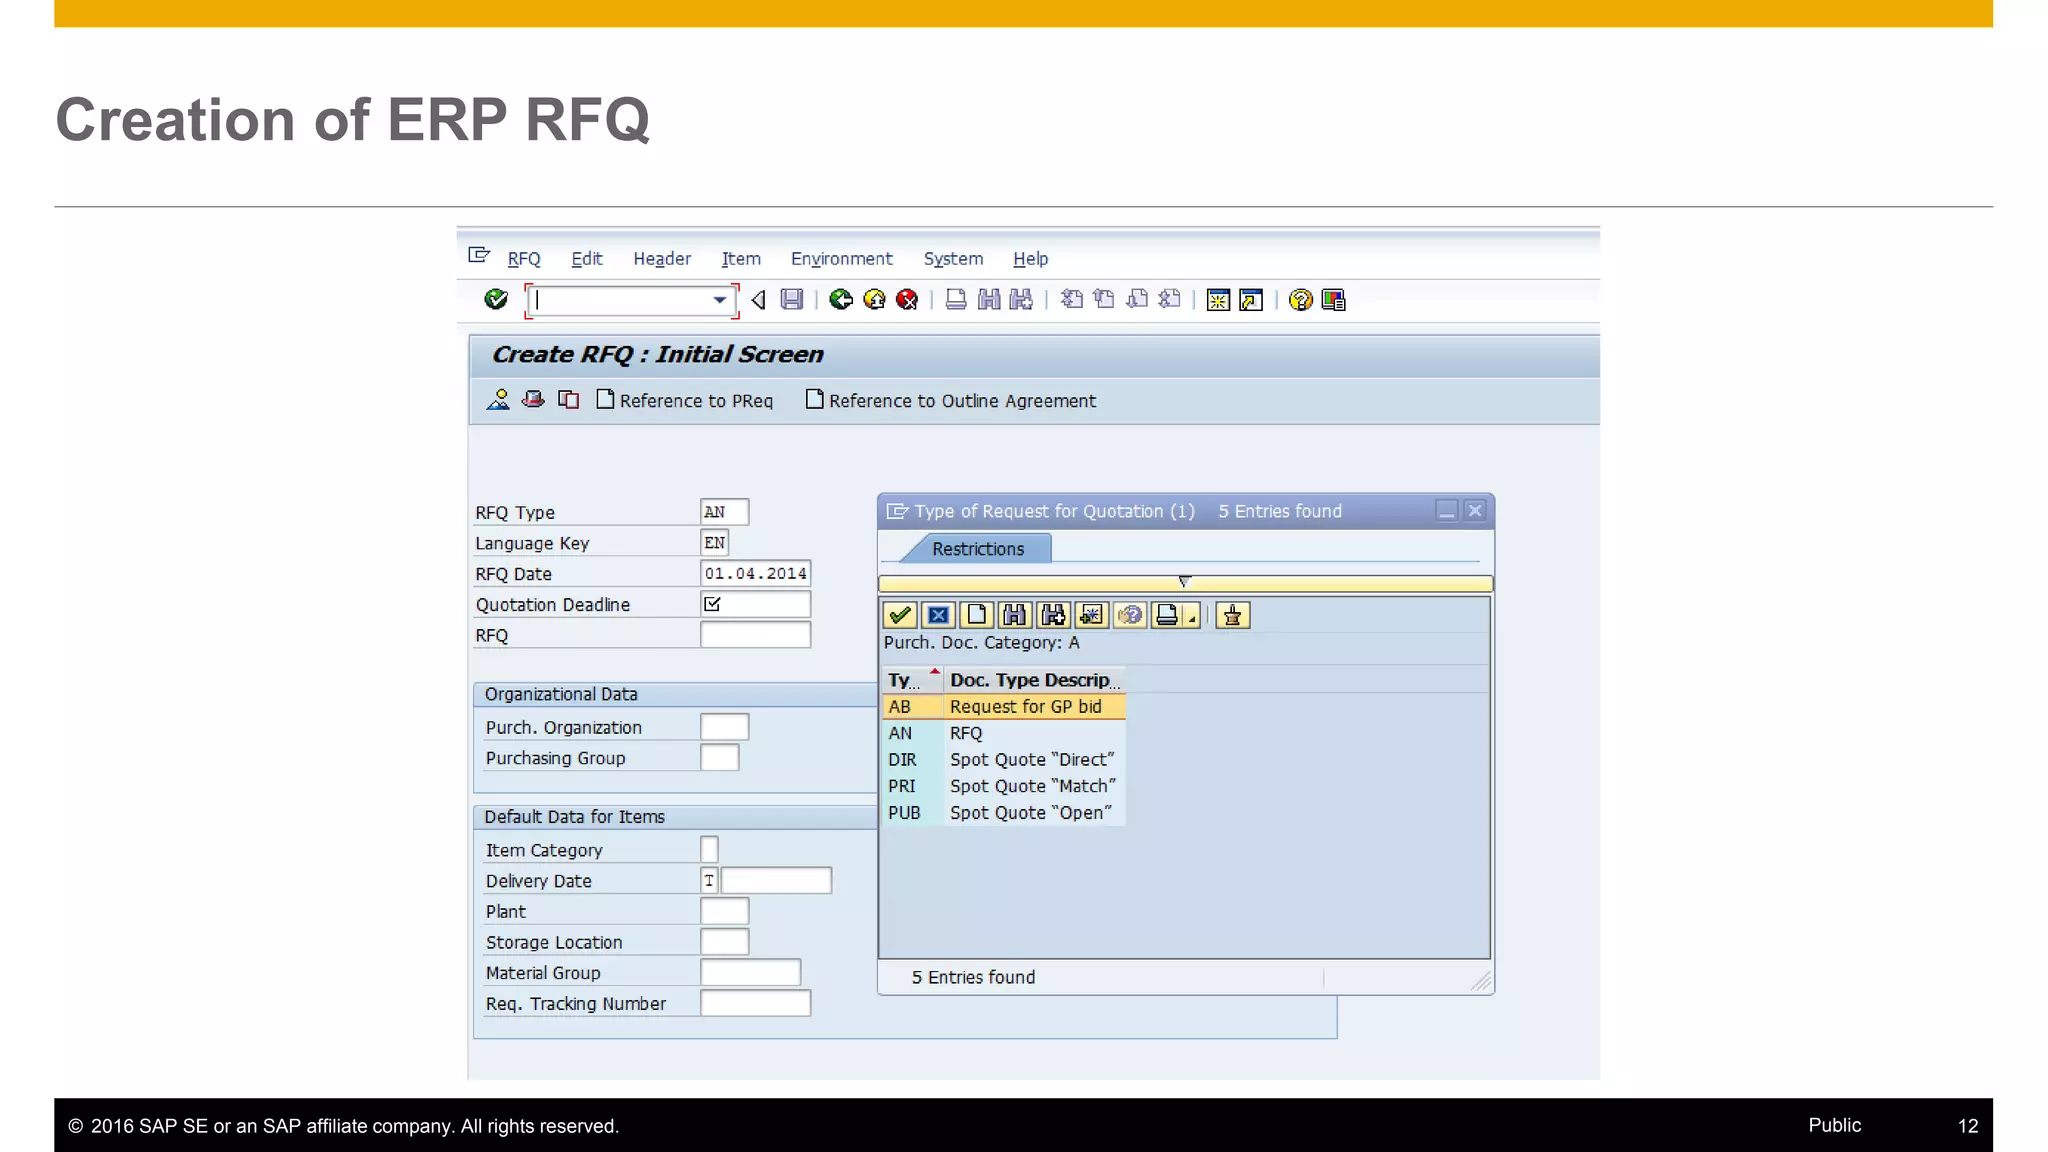
Task: Click the Req. Tracking Number field
Action: (755, 1003)
